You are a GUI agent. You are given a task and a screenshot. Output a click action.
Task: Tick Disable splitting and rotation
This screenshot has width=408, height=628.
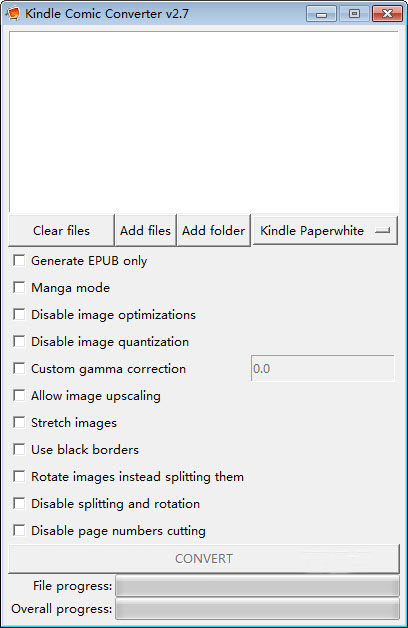tap(19, 503)
